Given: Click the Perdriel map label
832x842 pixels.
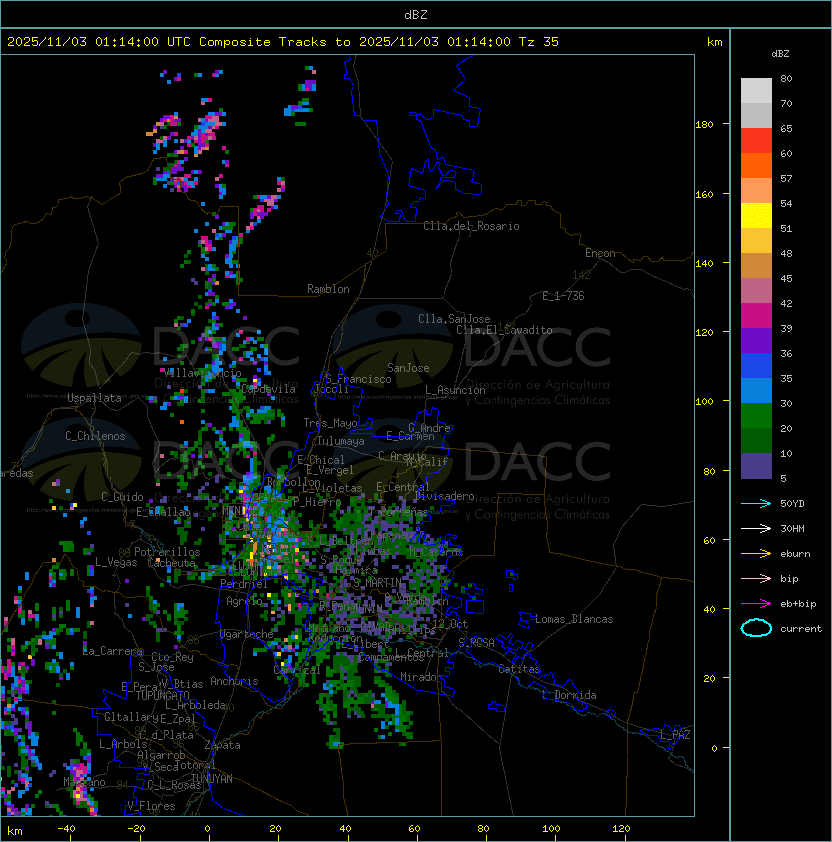Looking at the screenshot, I should pos(244,584).
